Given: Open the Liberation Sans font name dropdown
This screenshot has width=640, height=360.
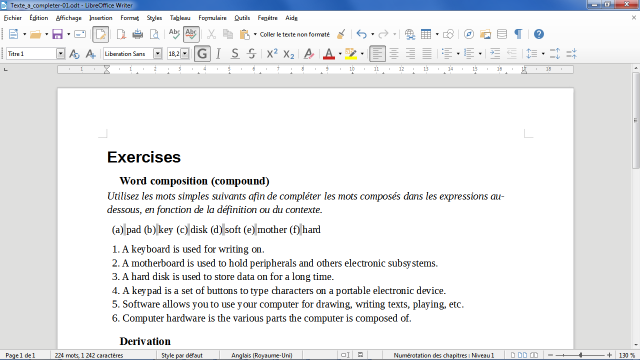Looking at the screenshot, I should (158, 54).
